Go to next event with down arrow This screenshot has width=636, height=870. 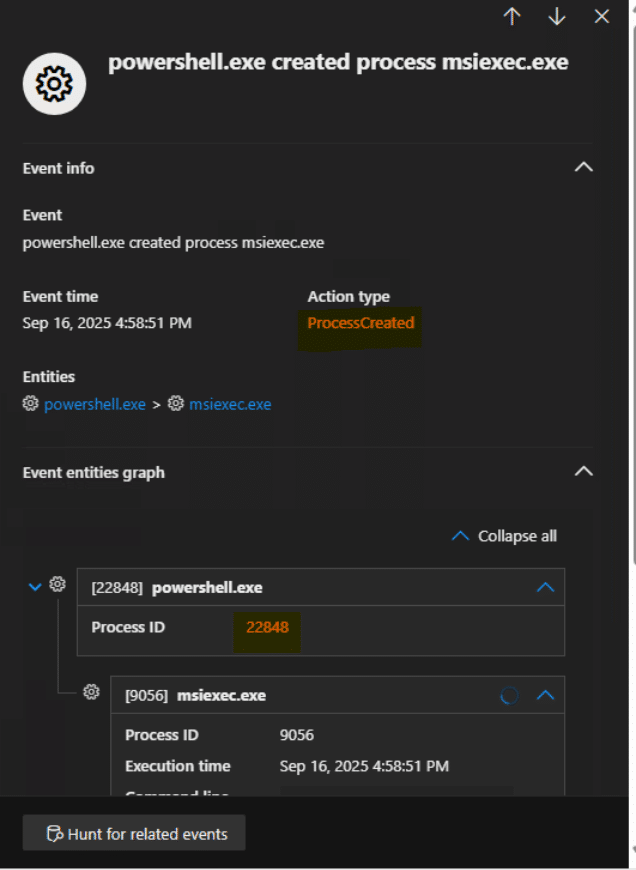click(x=557, y=16)
